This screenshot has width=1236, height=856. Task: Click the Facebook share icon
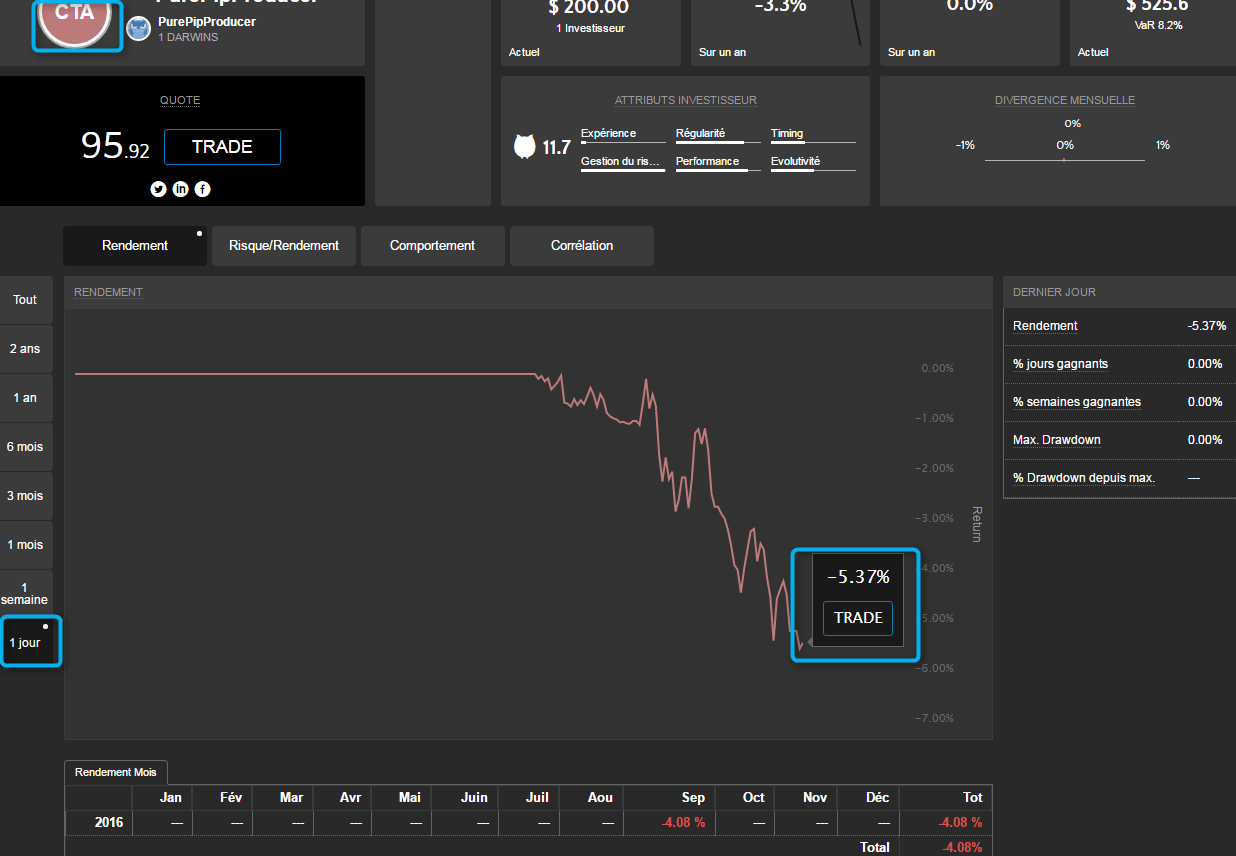pos(203,189)
